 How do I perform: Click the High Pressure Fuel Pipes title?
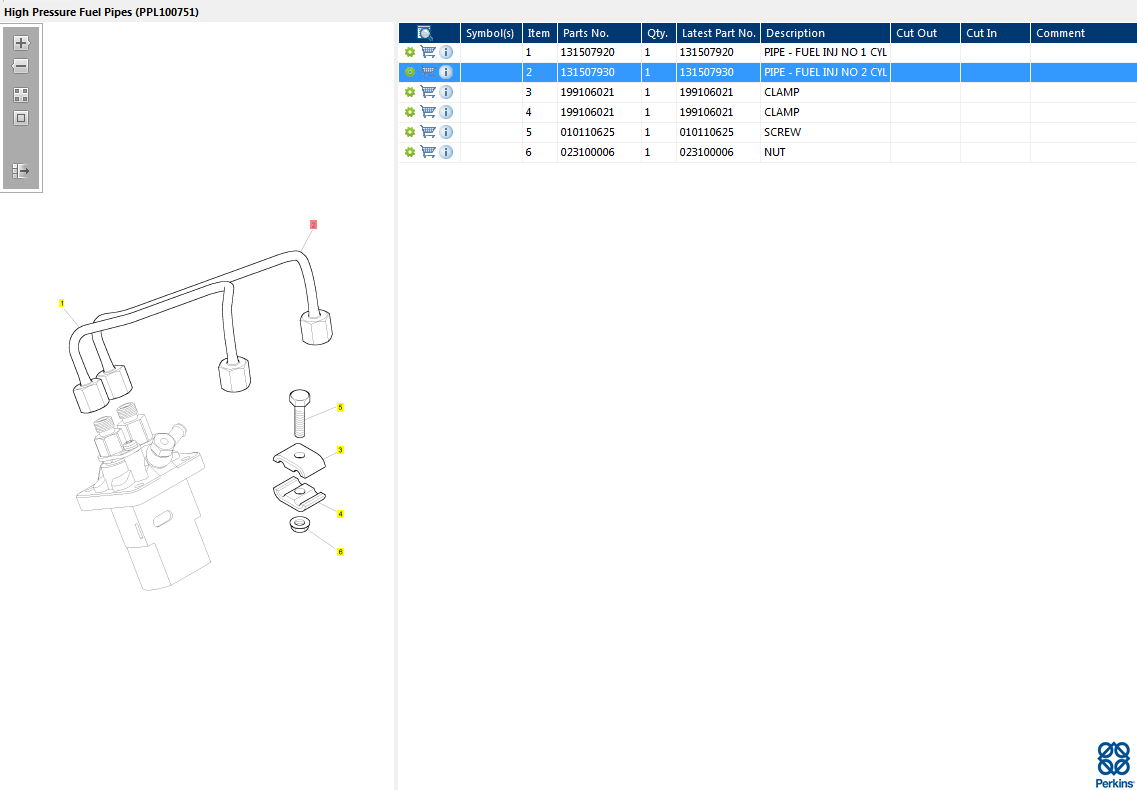pyautogui.click(x=102, y=12)
